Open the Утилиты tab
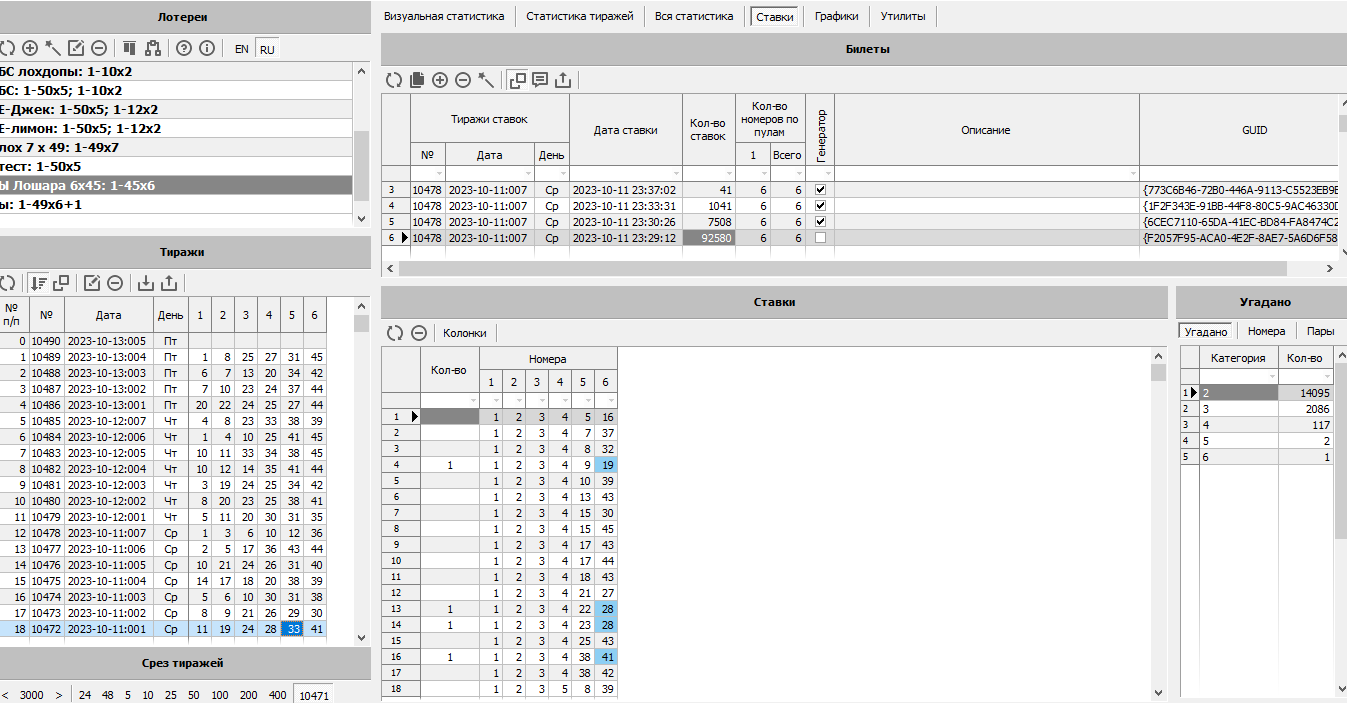Screen dimensions: 1347x703 (x=903, y=16)
